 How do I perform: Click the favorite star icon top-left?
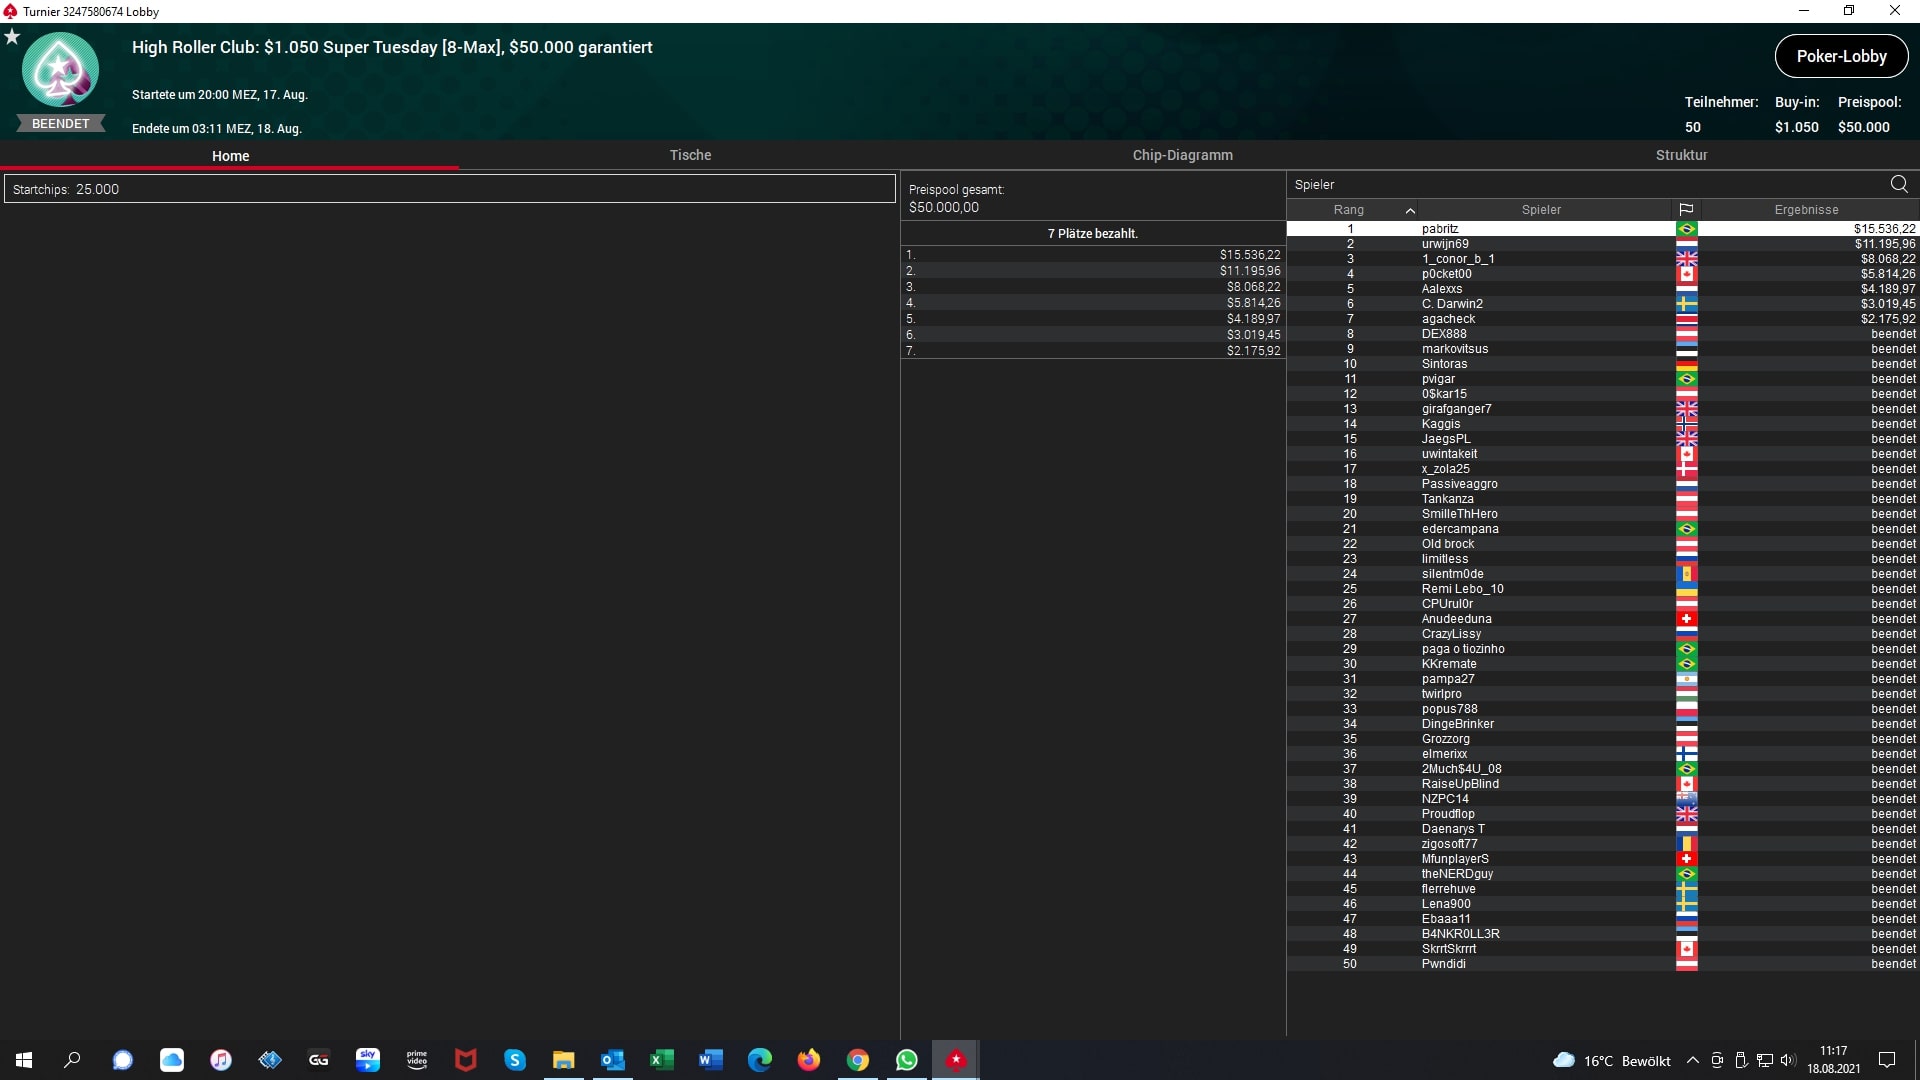click(12, 37)
